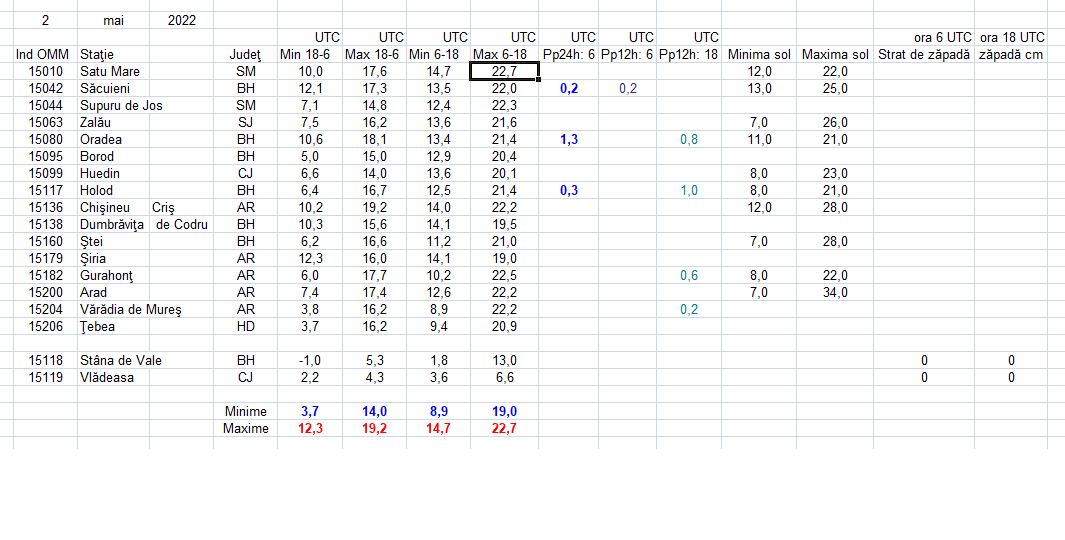Click Săcuieni Pp12h value 0,2
This screenshot has width=1065, height=540.
click(628, 88)
